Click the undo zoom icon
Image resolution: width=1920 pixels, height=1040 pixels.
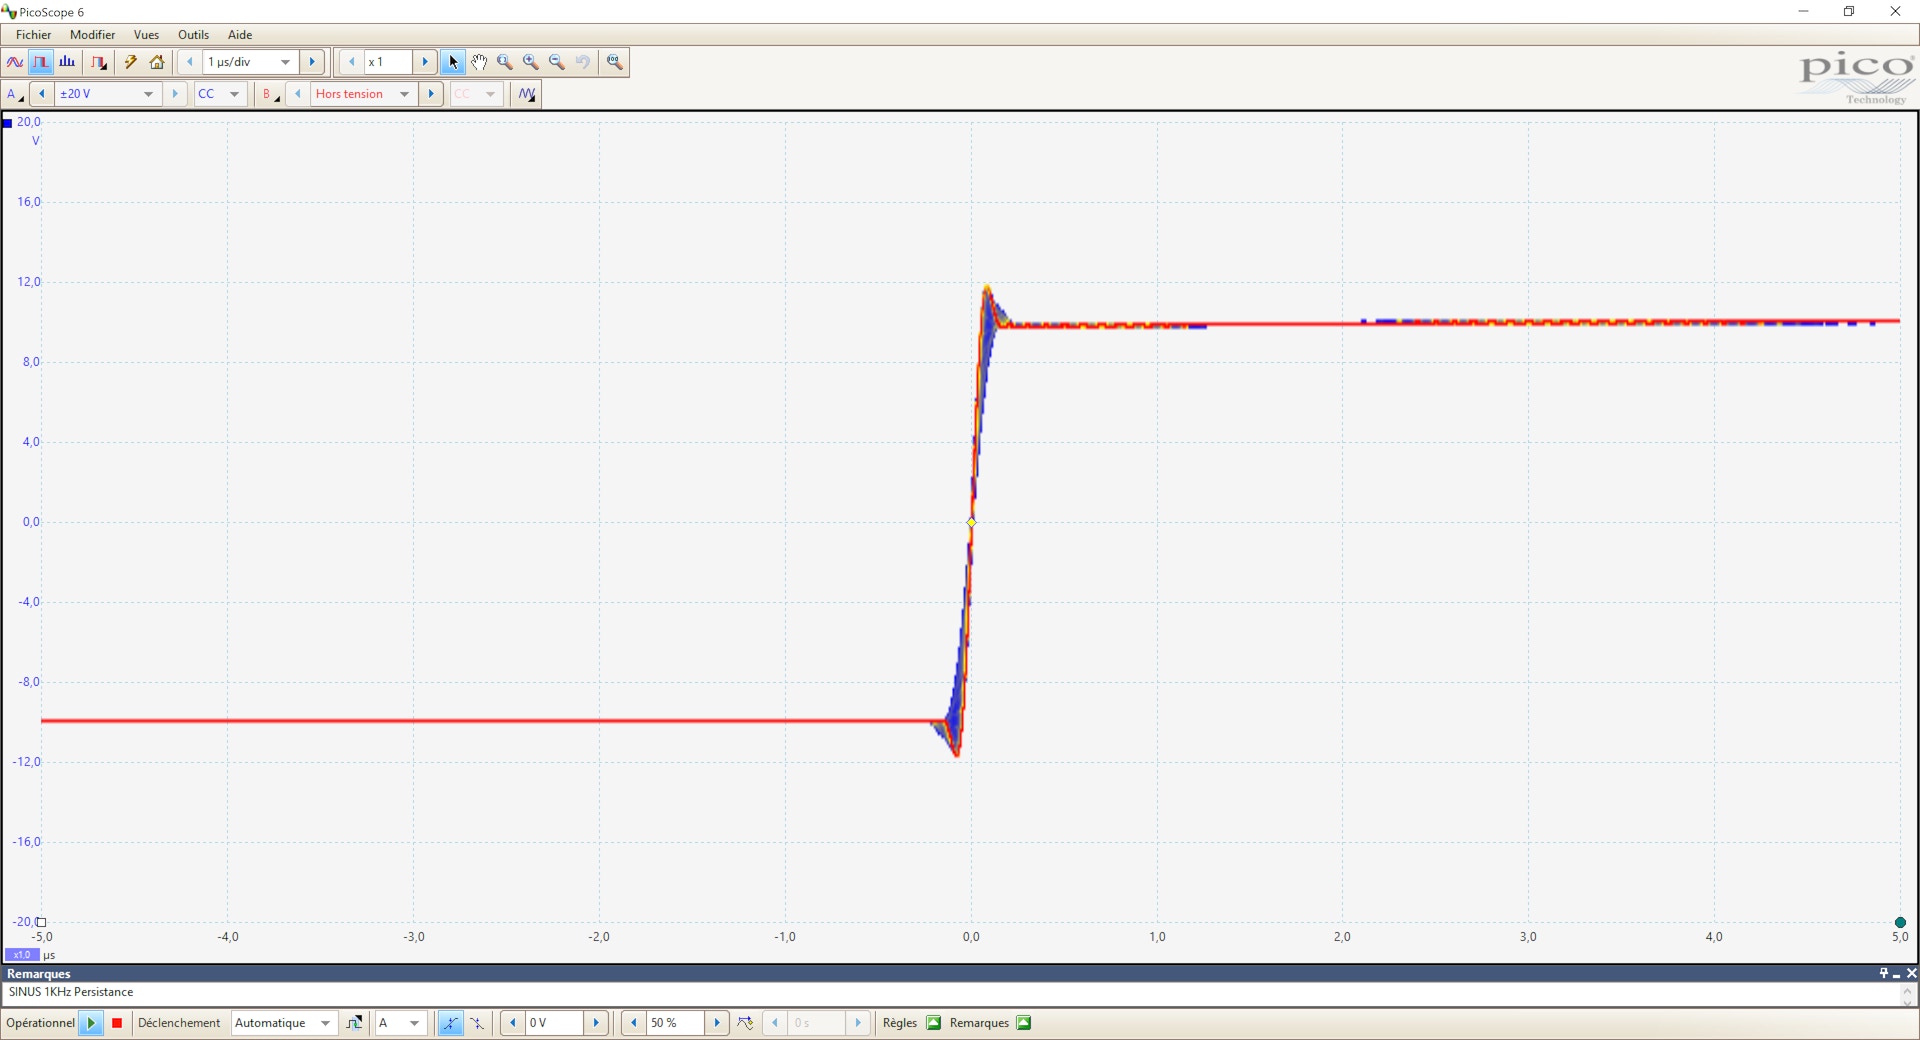(583, 62)
